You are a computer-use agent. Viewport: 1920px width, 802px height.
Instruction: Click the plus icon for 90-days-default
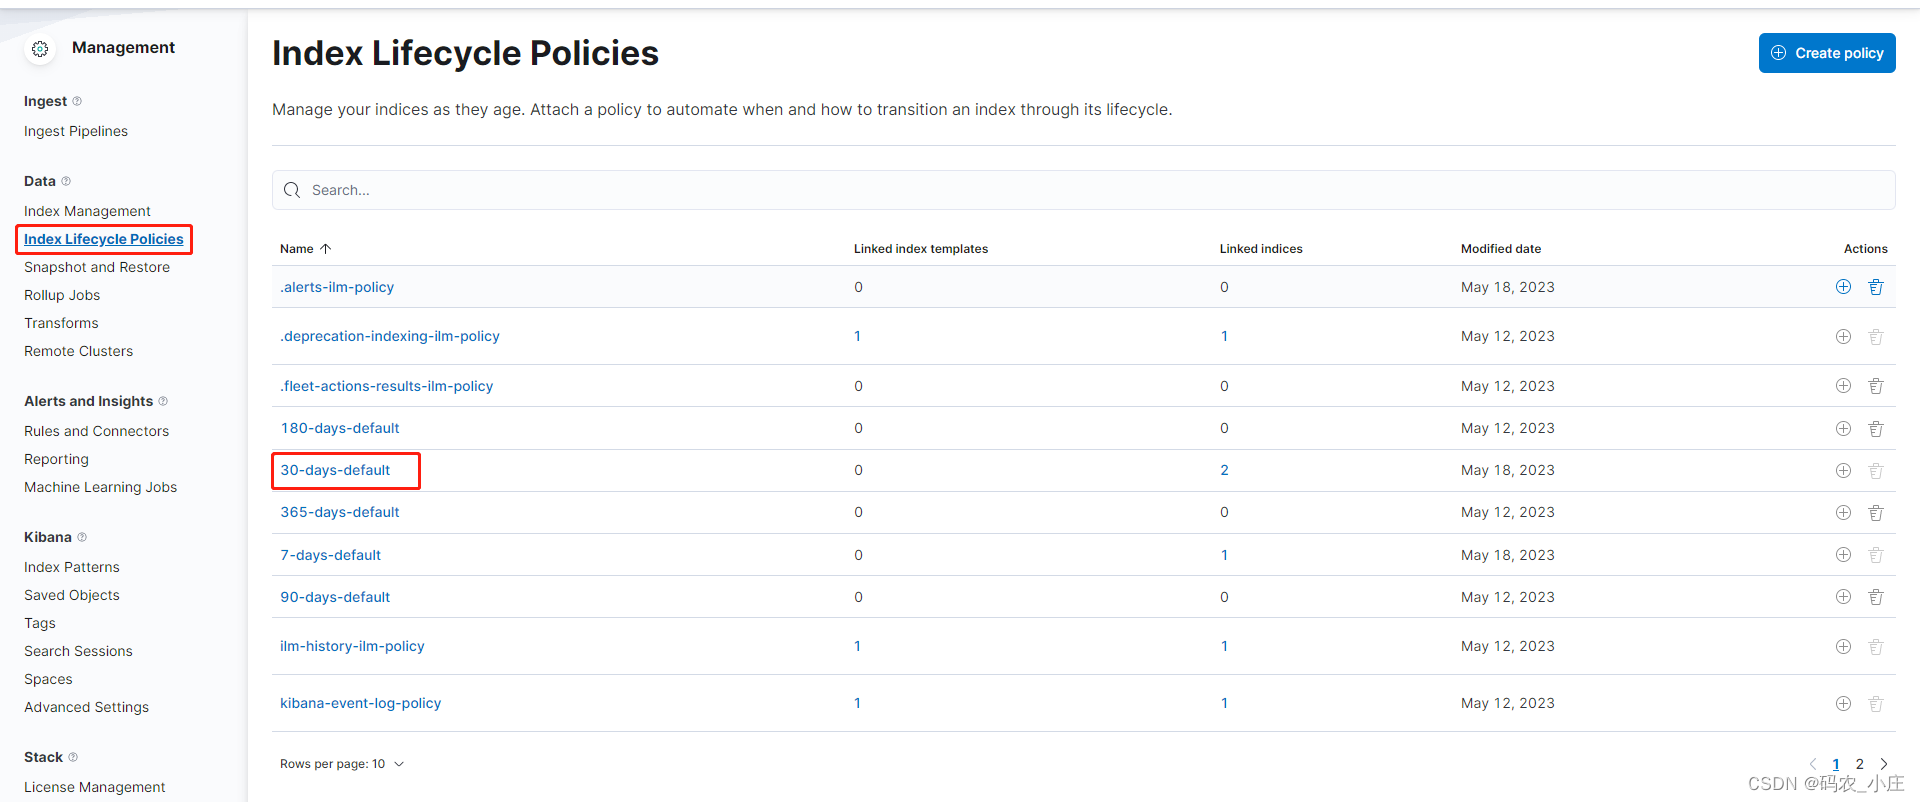pyautogui.click(x=1843, y=597)
